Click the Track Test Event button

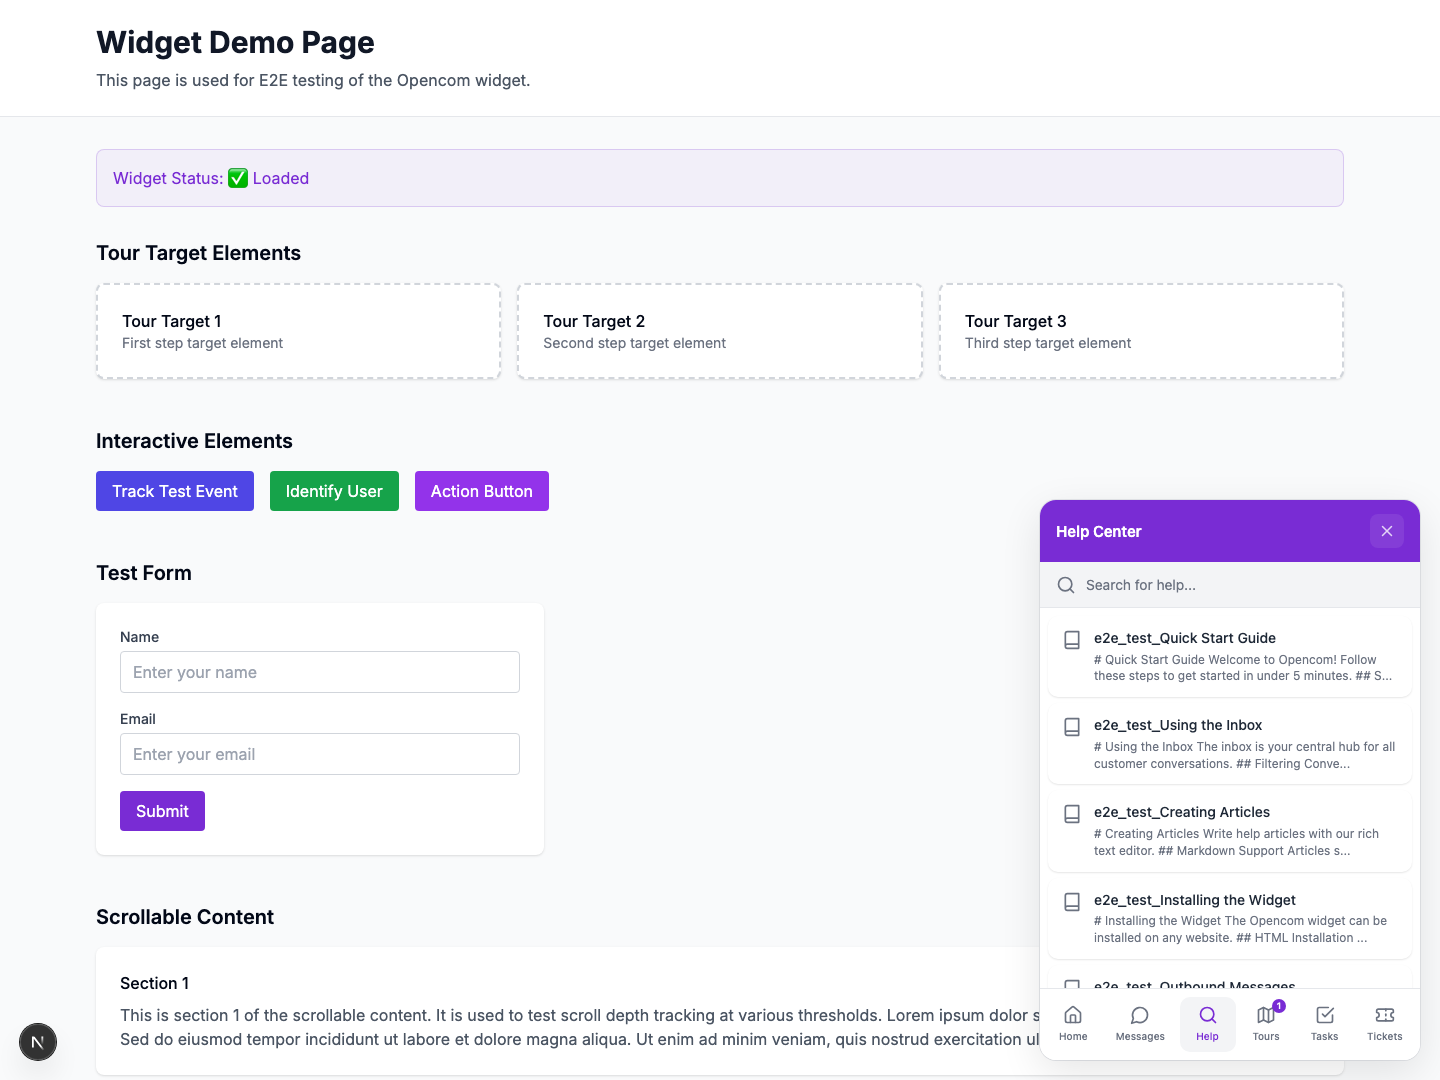point(174,491)
